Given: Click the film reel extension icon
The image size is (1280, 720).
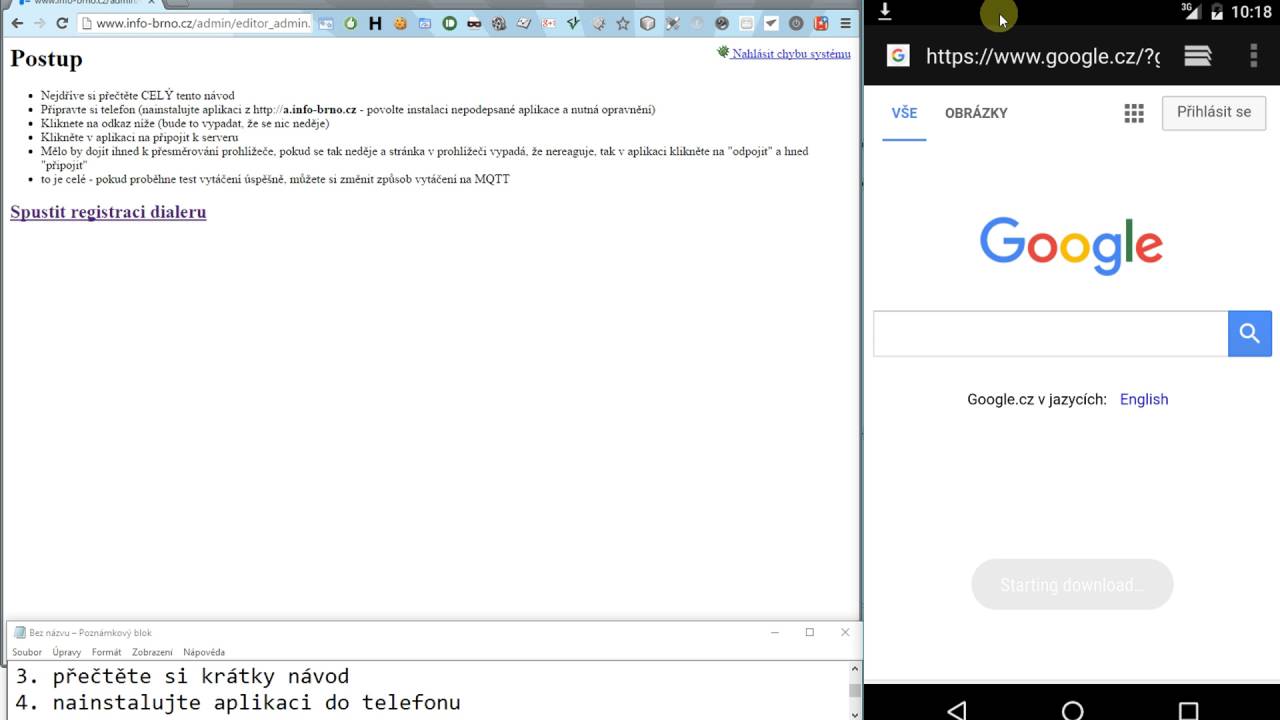Looking at the screenshot, I should point(499,23).
